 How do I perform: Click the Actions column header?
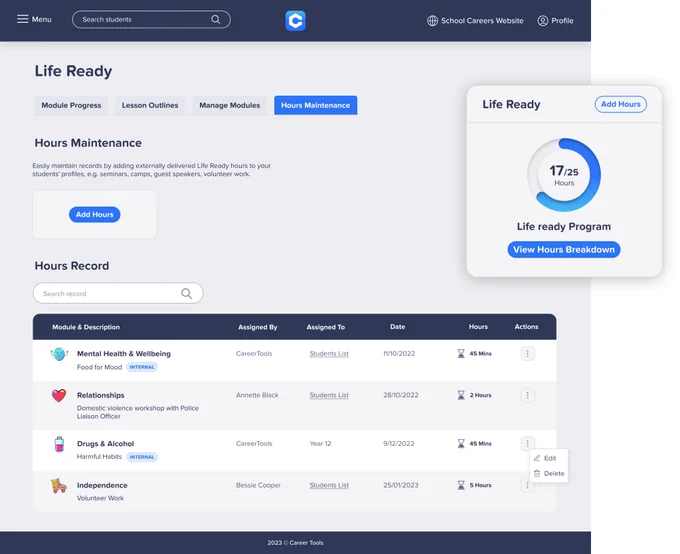point(526,327)
